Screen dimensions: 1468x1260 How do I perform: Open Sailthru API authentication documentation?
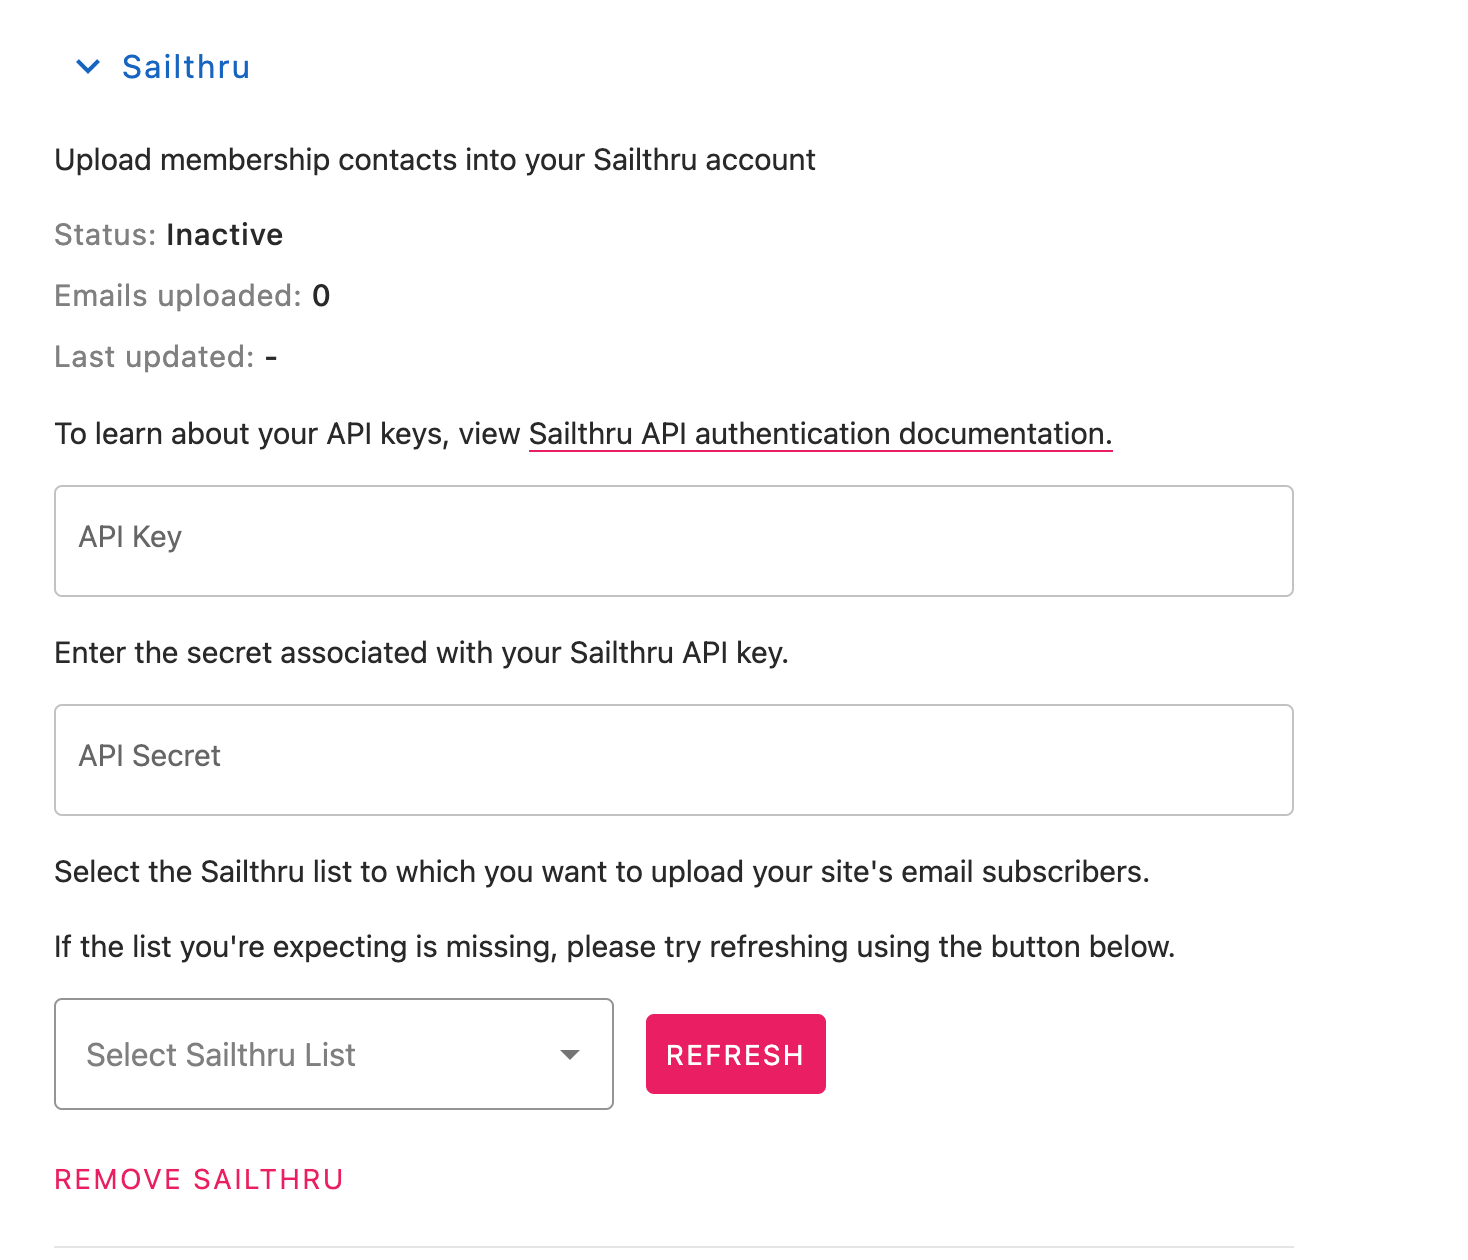coord(820,434)
